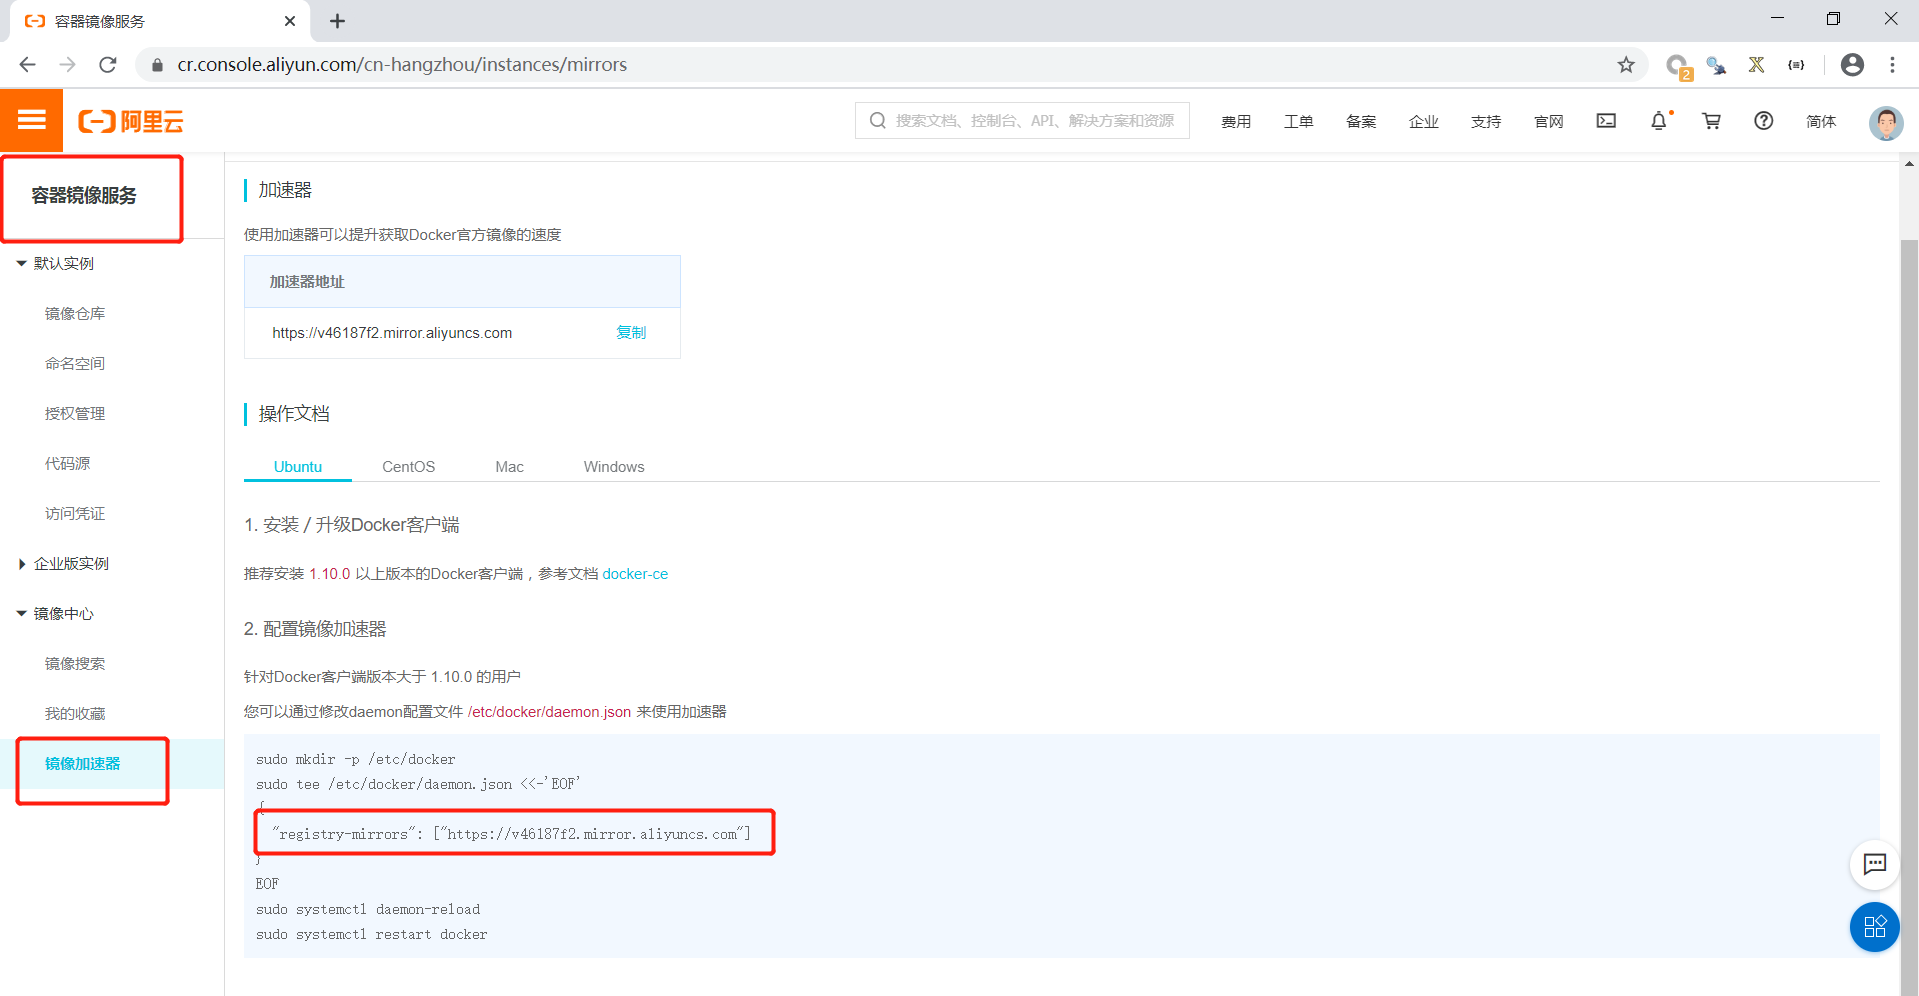Select 镜像加速器 in the sidebar
The height and width of the screenshot is (996, 1919).
[x=82, y=764]
